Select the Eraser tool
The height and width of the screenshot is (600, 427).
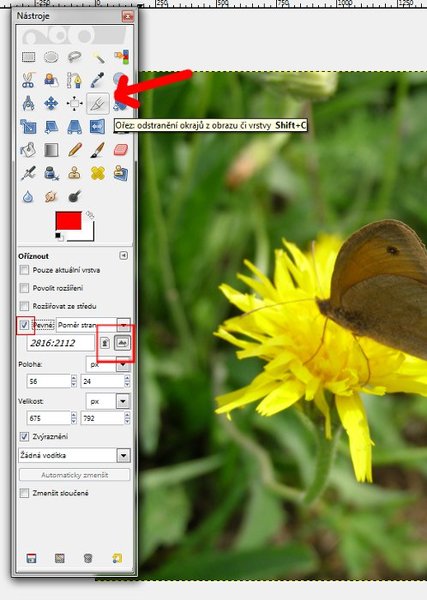tap(121, 150)
